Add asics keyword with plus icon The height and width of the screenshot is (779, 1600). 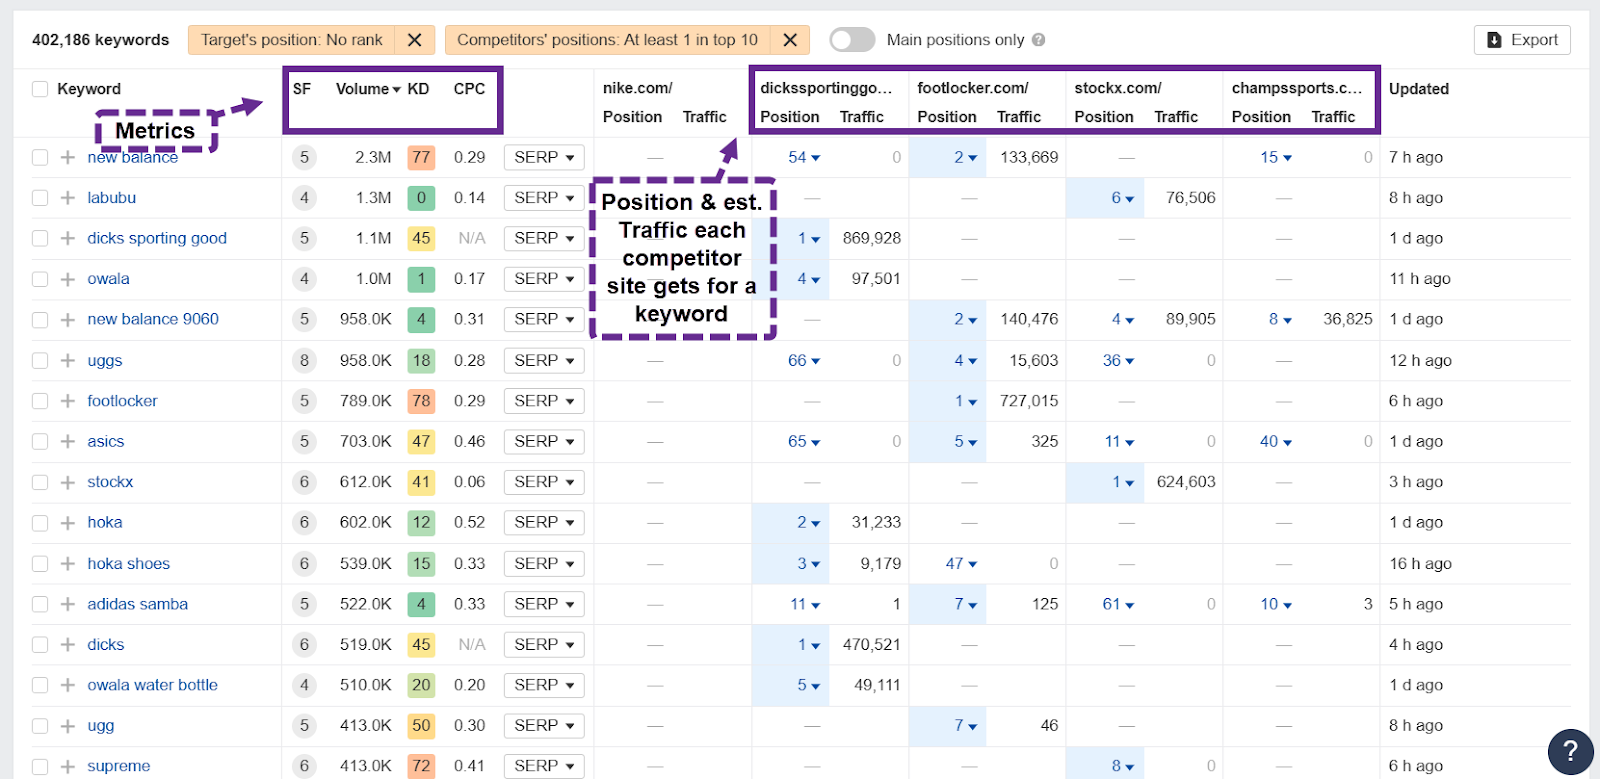[x=68, y=441]
